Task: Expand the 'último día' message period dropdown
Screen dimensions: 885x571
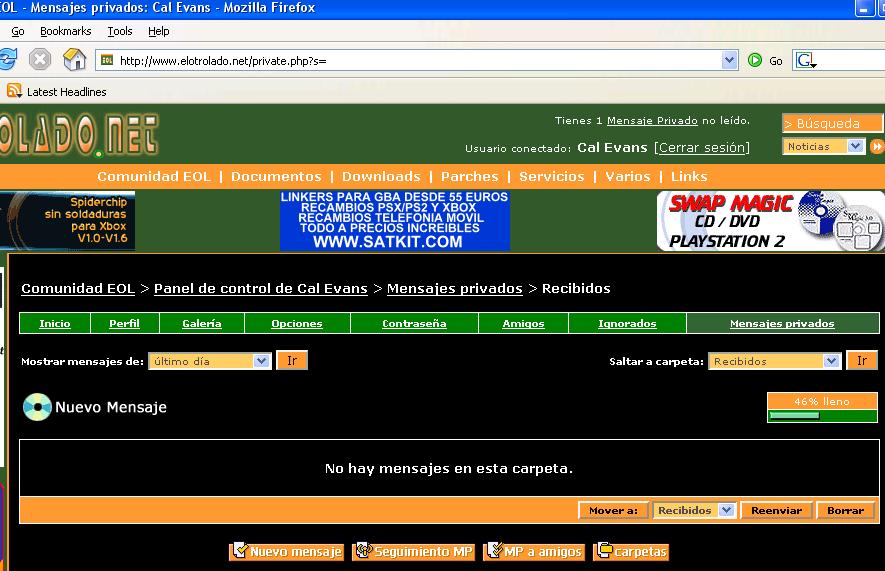Action: coord(210,361)
